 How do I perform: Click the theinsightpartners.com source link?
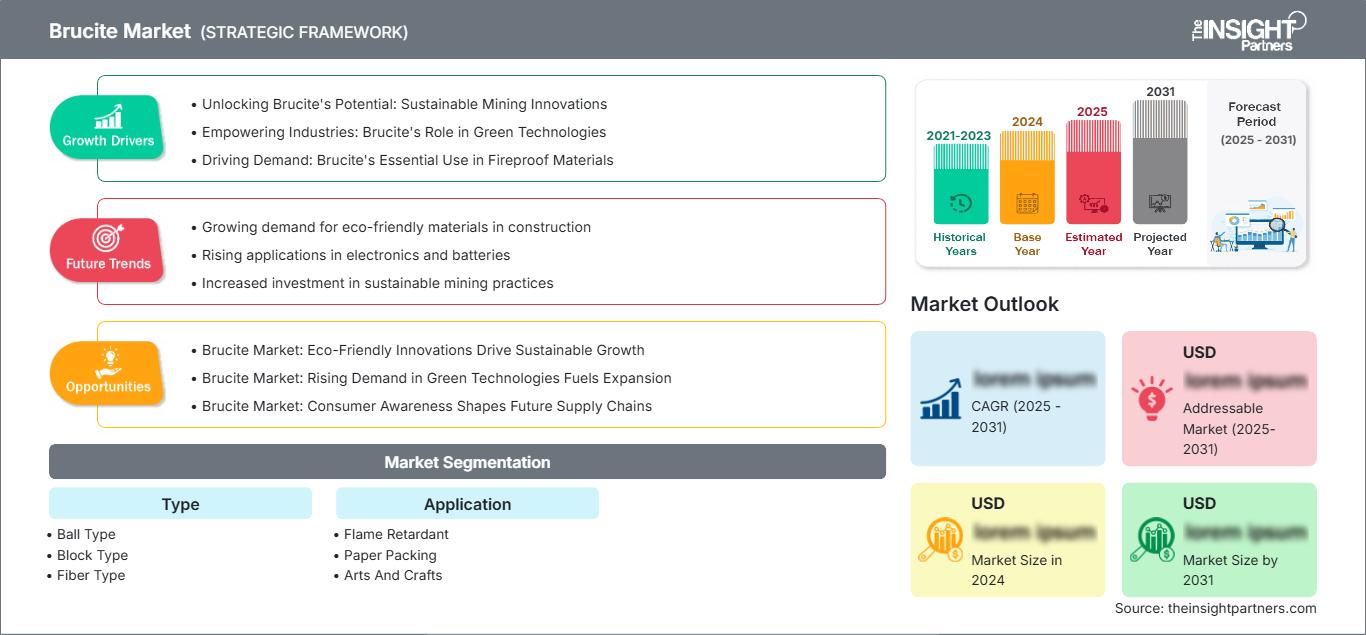coord(1242,608)
